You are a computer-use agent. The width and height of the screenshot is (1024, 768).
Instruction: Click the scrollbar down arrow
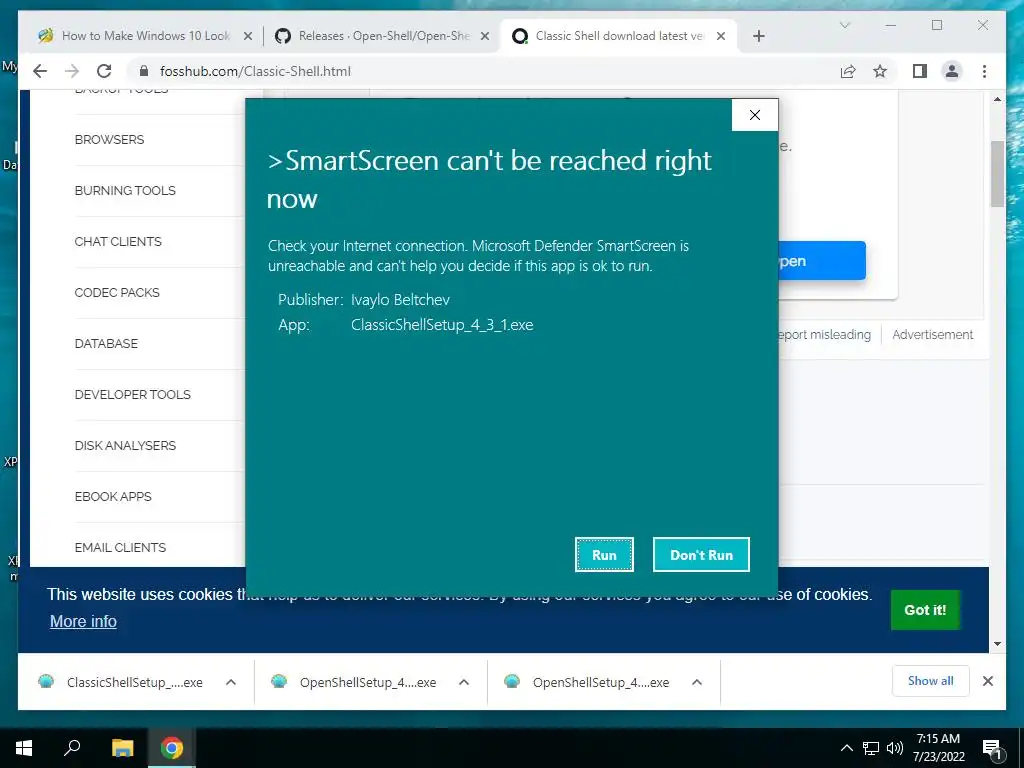pos(997,644)
